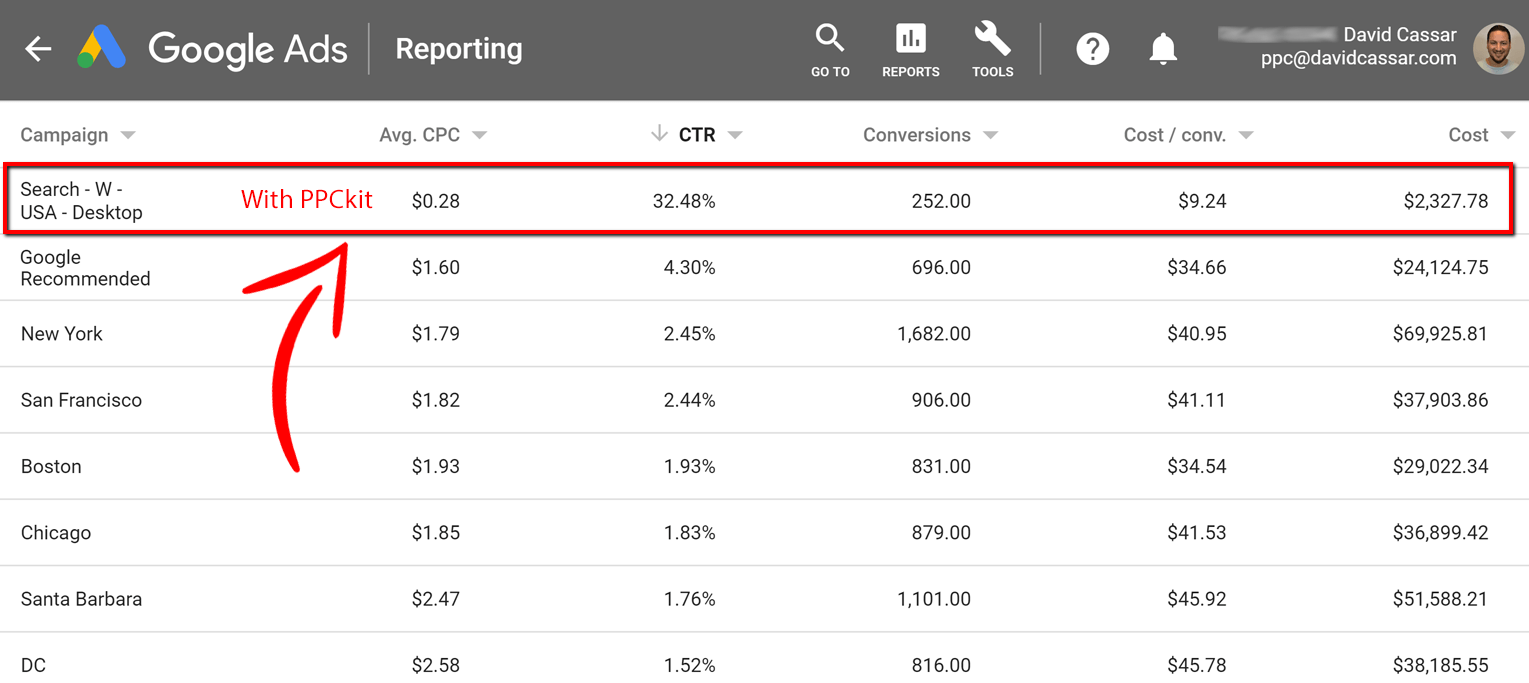Go back using the left arrow

click(x=38, y=49)
